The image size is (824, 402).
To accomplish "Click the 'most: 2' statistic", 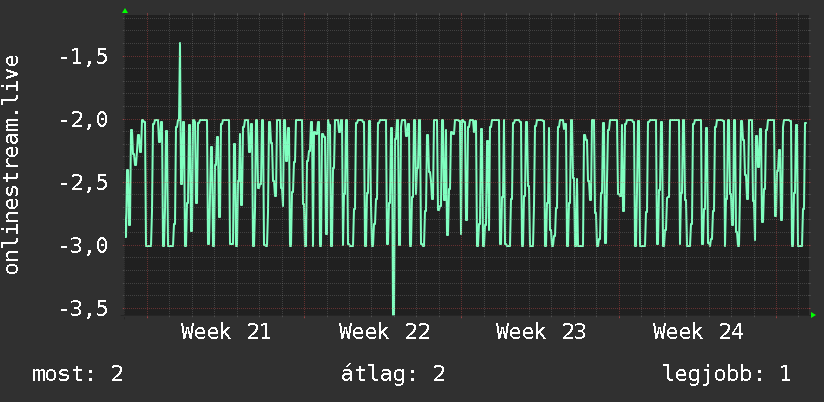I will coord(78,374).
